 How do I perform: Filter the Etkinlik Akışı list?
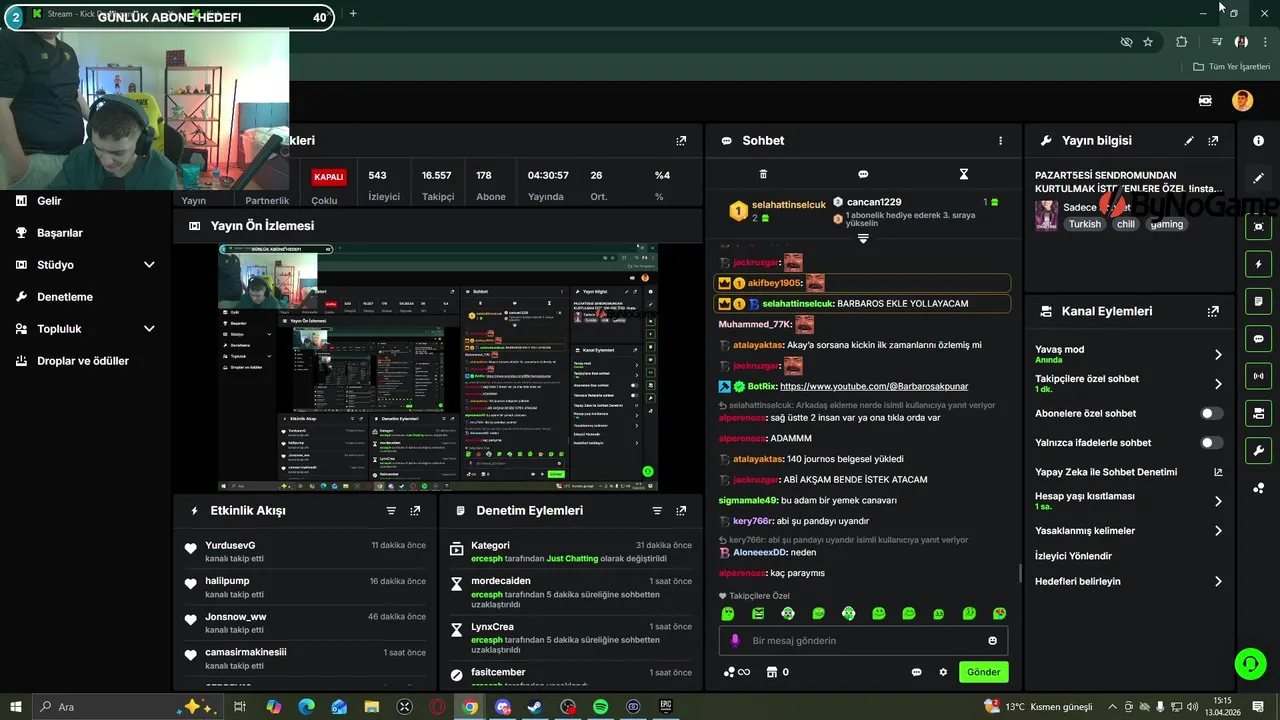(x=391, y=510)
